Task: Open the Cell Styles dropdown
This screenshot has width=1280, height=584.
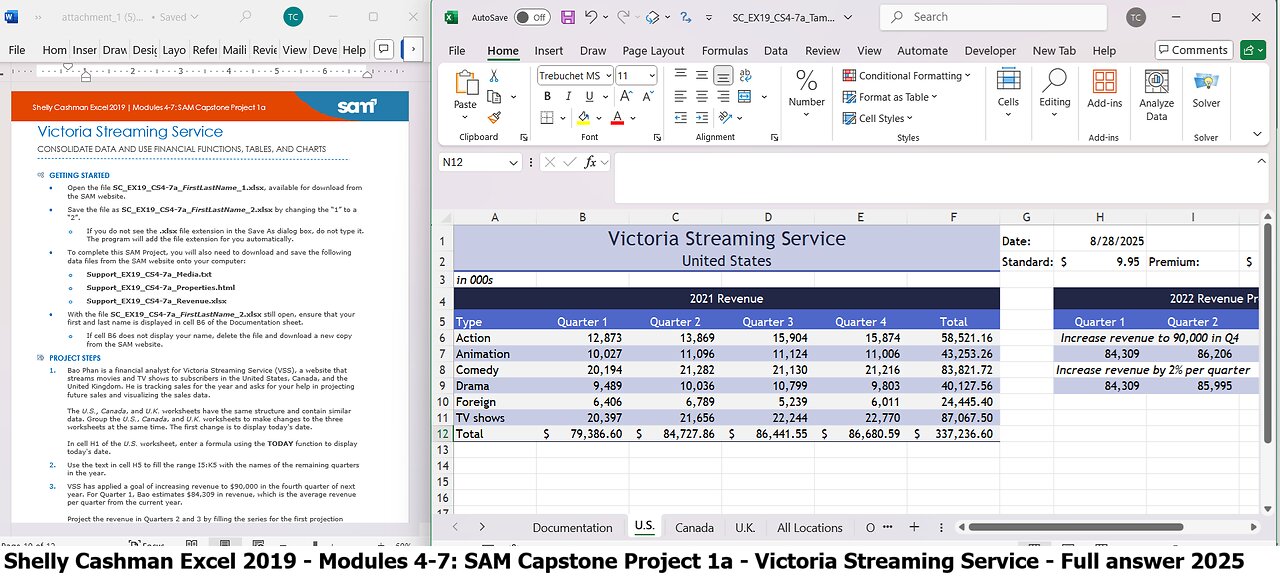Action: 878,118
